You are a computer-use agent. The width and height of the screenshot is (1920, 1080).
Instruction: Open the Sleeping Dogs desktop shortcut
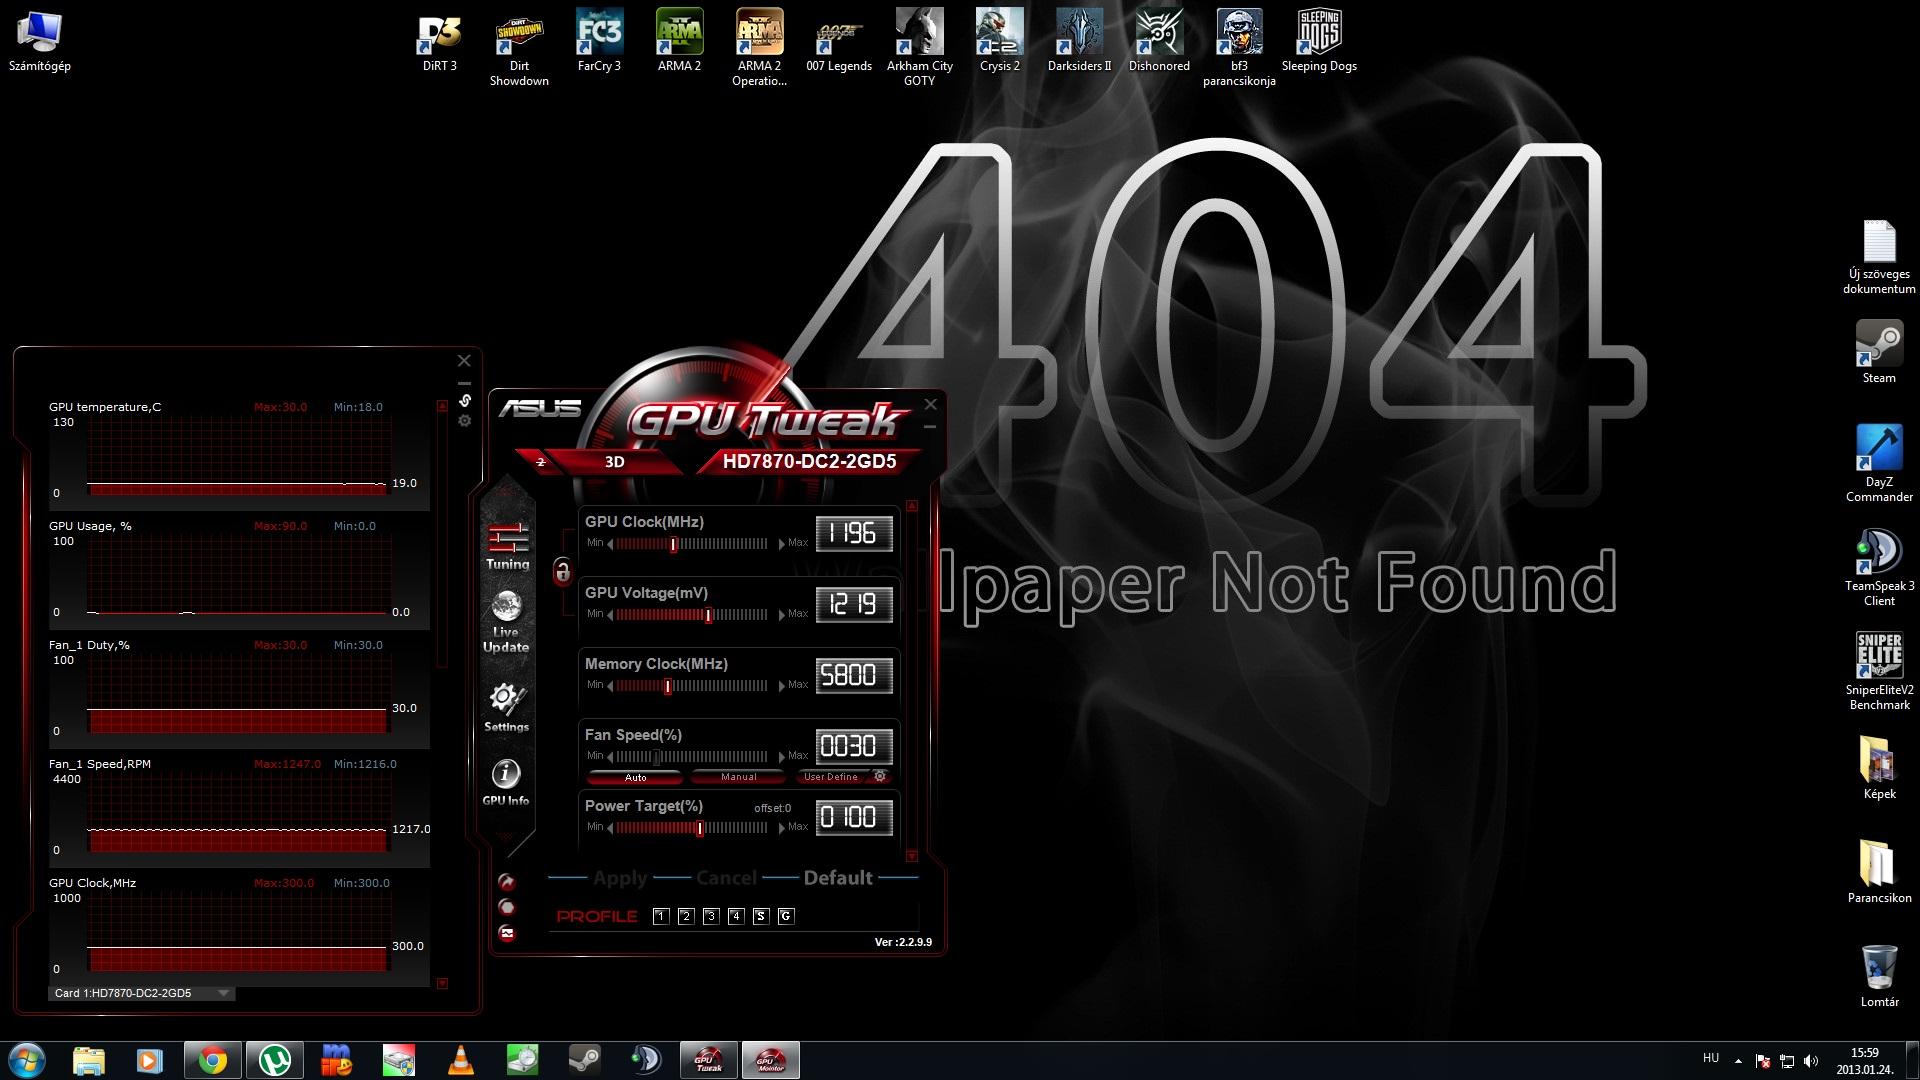[1319, 42]
